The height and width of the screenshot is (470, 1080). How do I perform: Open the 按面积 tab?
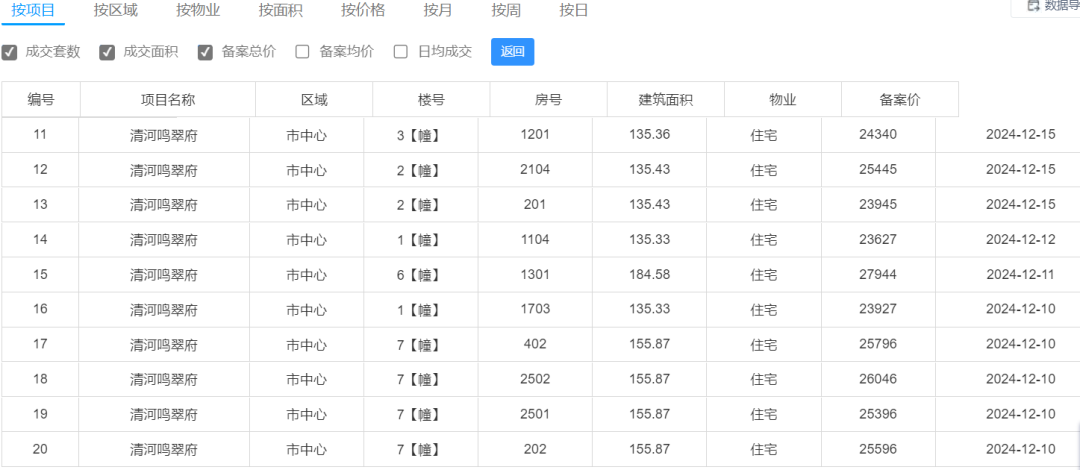point(280,10)
